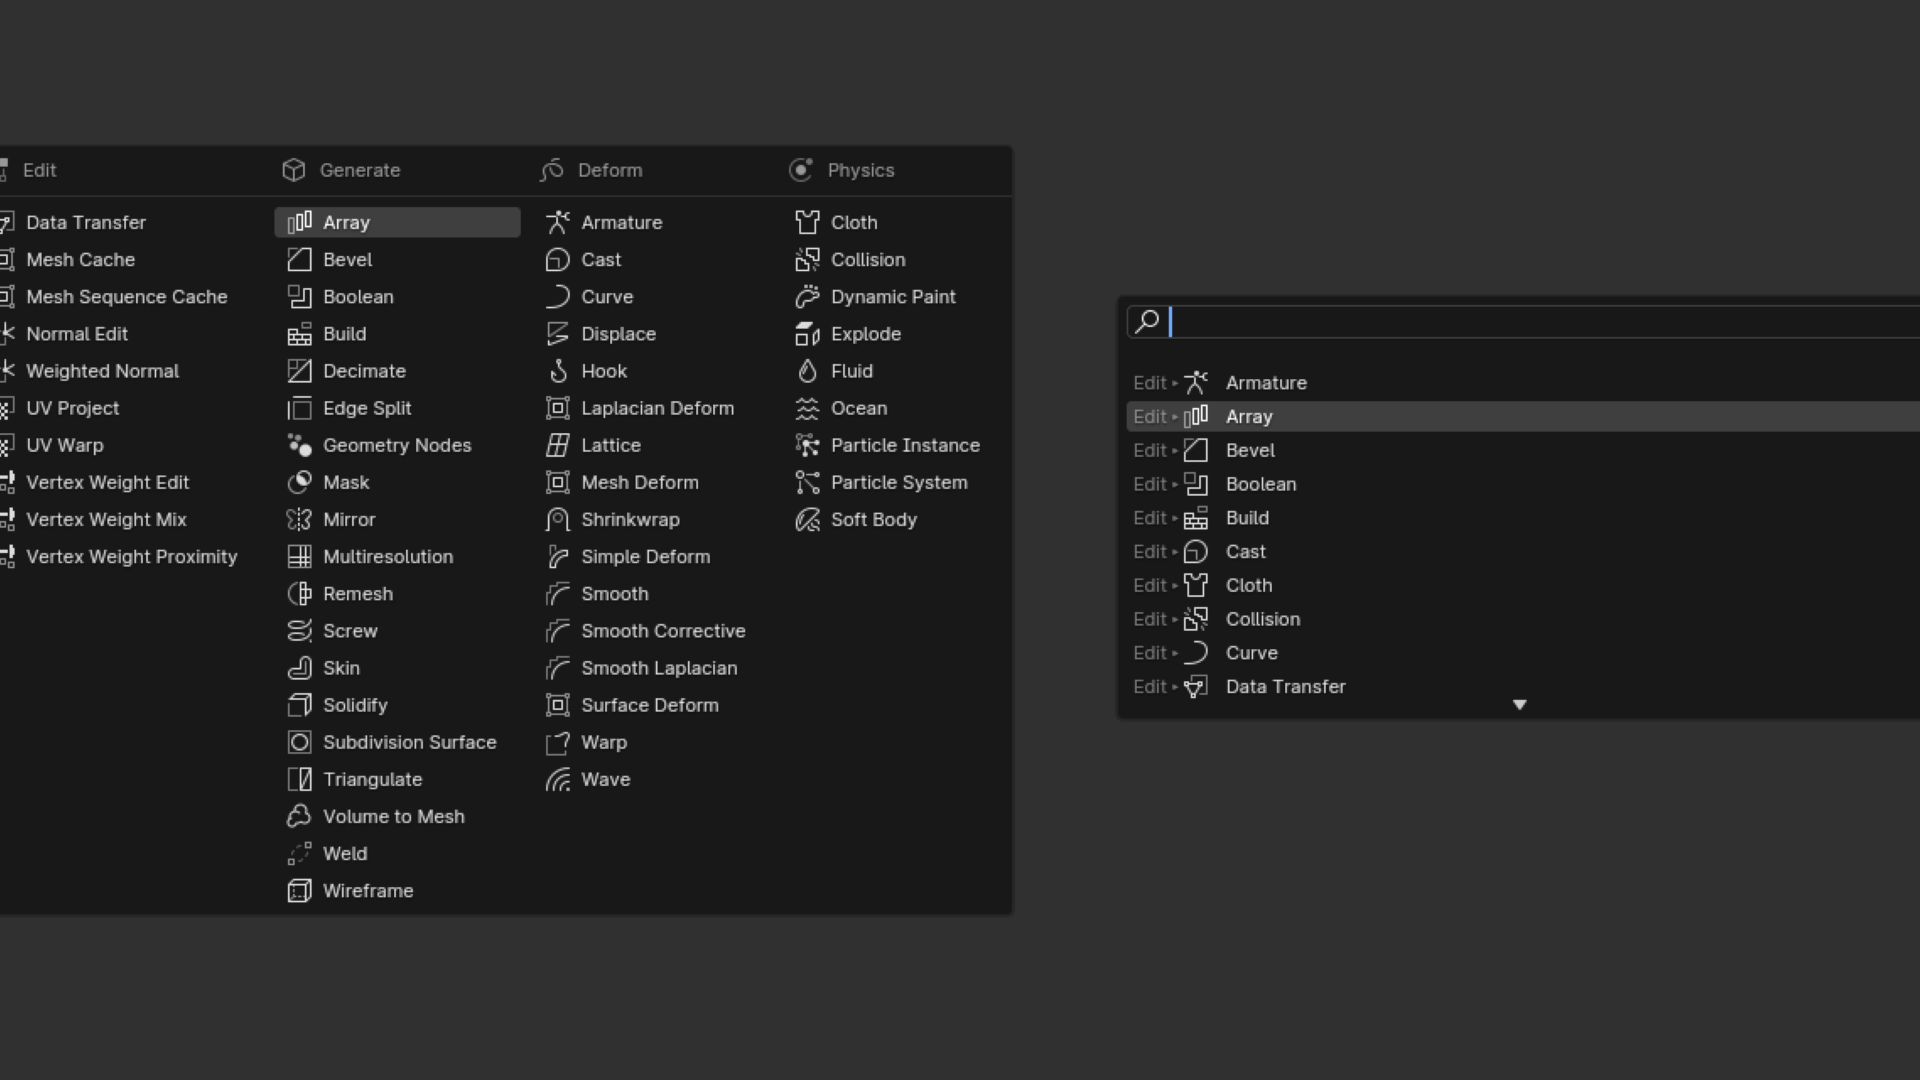The width and height of the screenshot is (1920, 1080).
Task: Choose Bevel from the search results list
Action: pos(1523,451)
